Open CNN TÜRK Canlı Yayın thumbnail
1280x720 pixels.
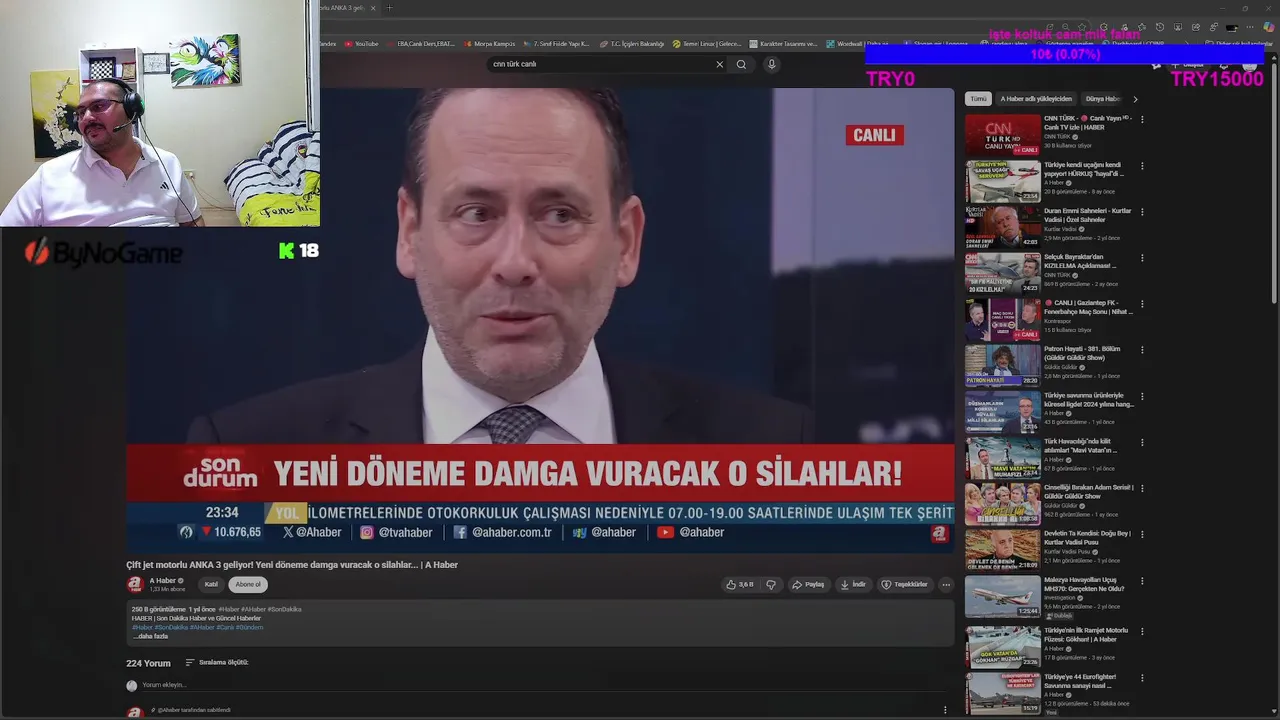click(x=1002, y=135)
